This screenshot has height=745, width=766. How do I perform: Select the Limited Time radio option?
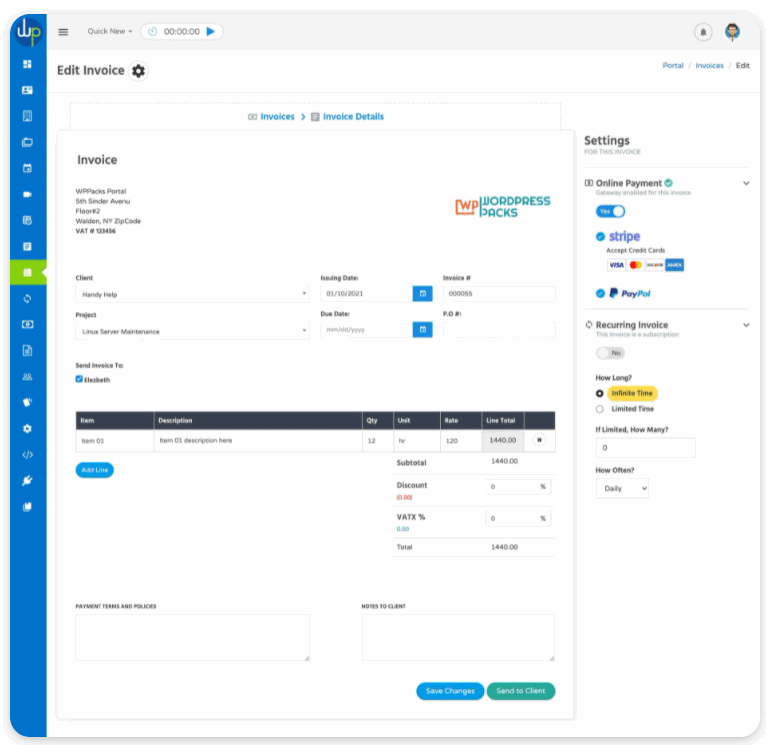click(599, 409)
